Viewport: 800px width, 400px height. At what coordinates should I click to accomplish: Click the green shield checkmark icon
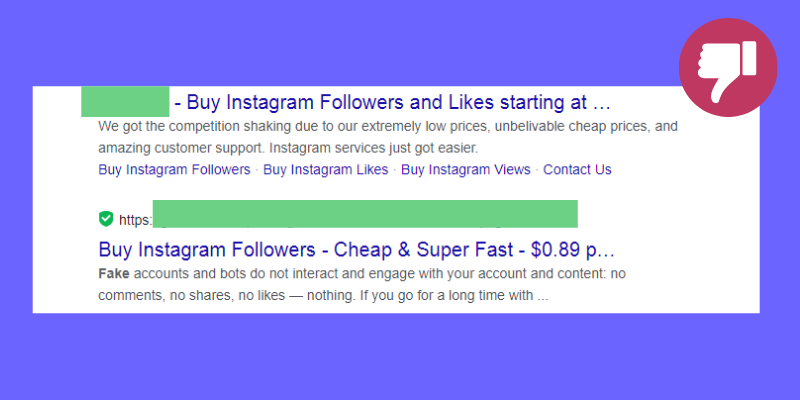click(106, 219)
